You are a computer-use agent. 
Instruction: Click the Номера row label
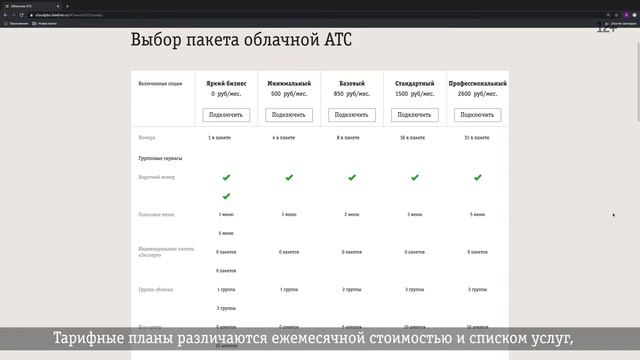147,138
